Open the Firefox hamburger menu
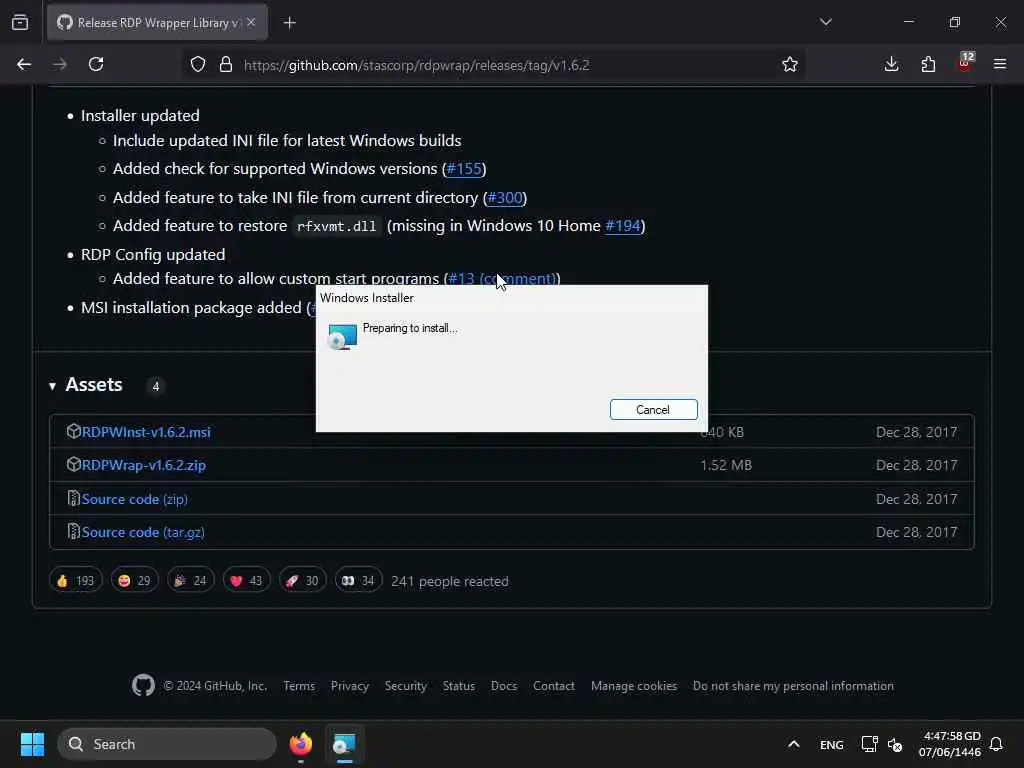The image size is (1024, 768). pos(1000,64)
